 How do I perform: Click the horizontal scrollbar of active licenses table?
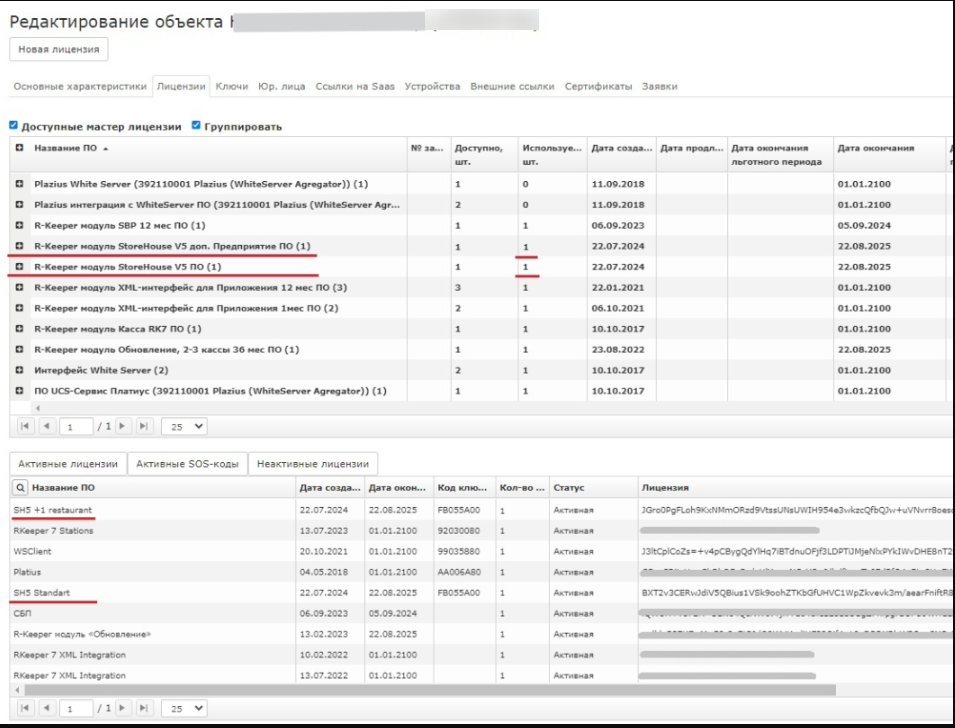point(430,690)
